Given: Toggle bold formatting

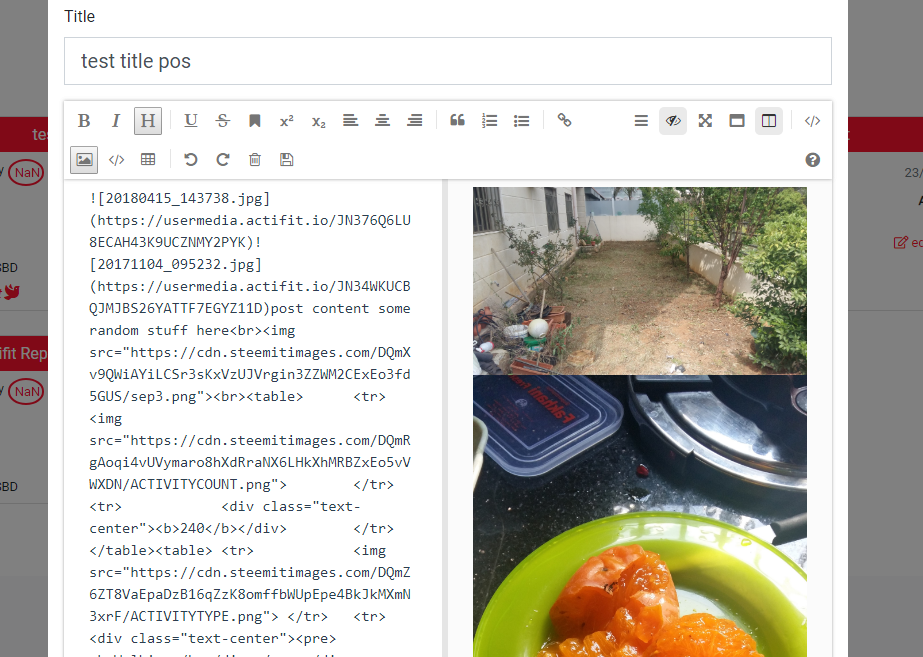Looking at the screenshot, I should point(84,121).
